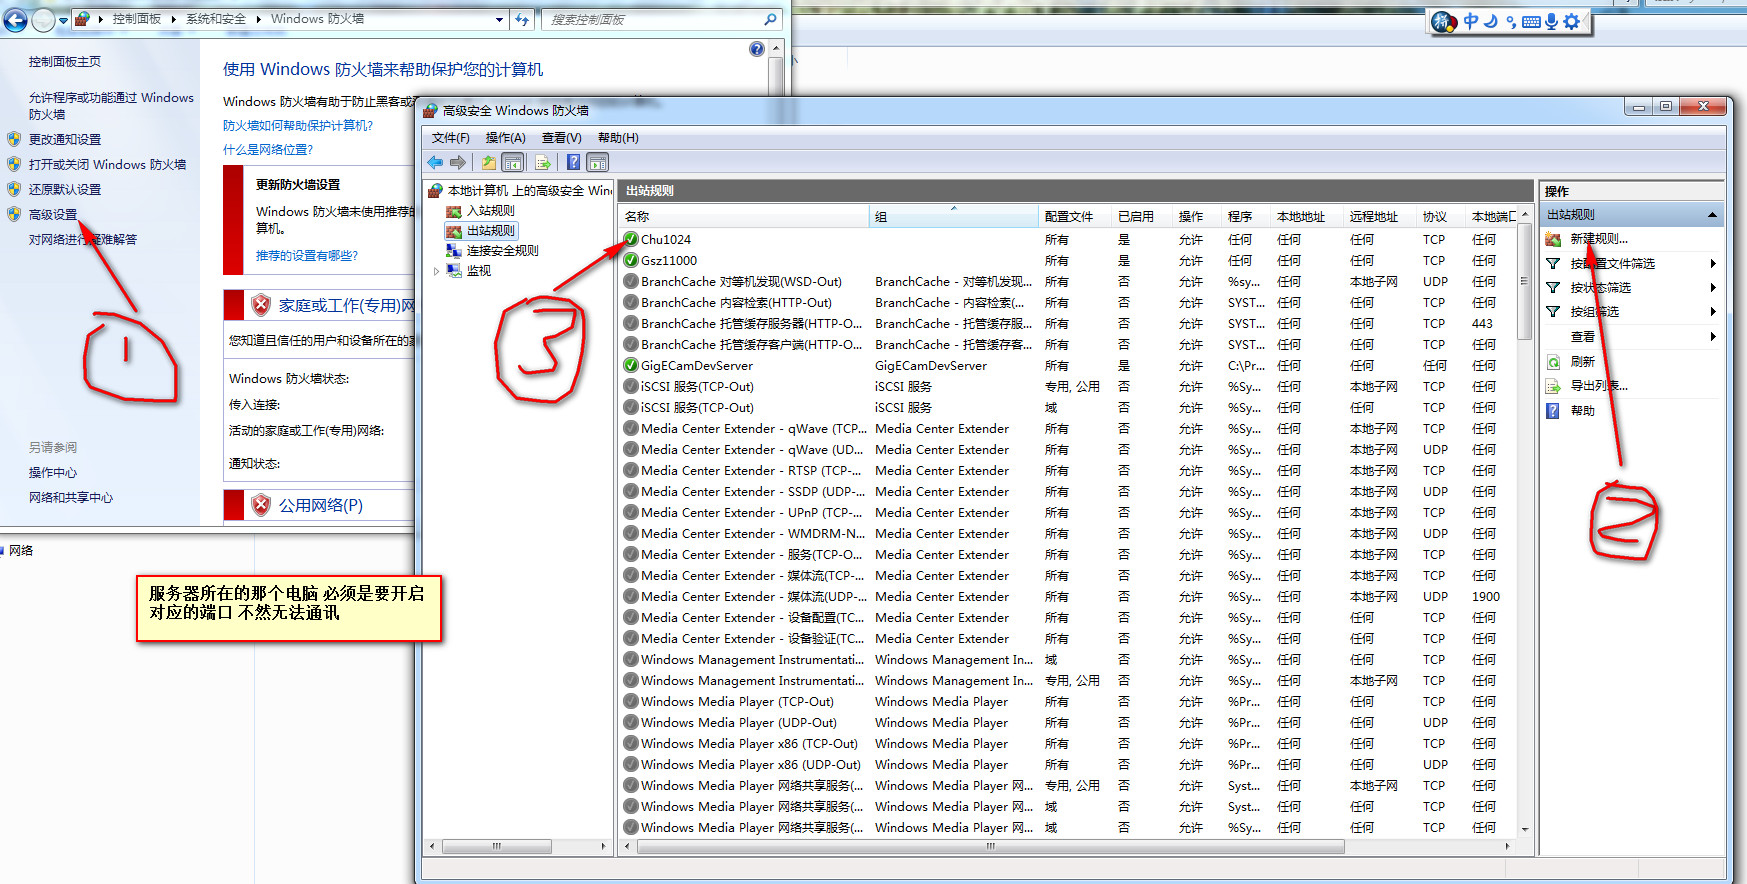Click 操作中心 link

[x=53, y=473]
